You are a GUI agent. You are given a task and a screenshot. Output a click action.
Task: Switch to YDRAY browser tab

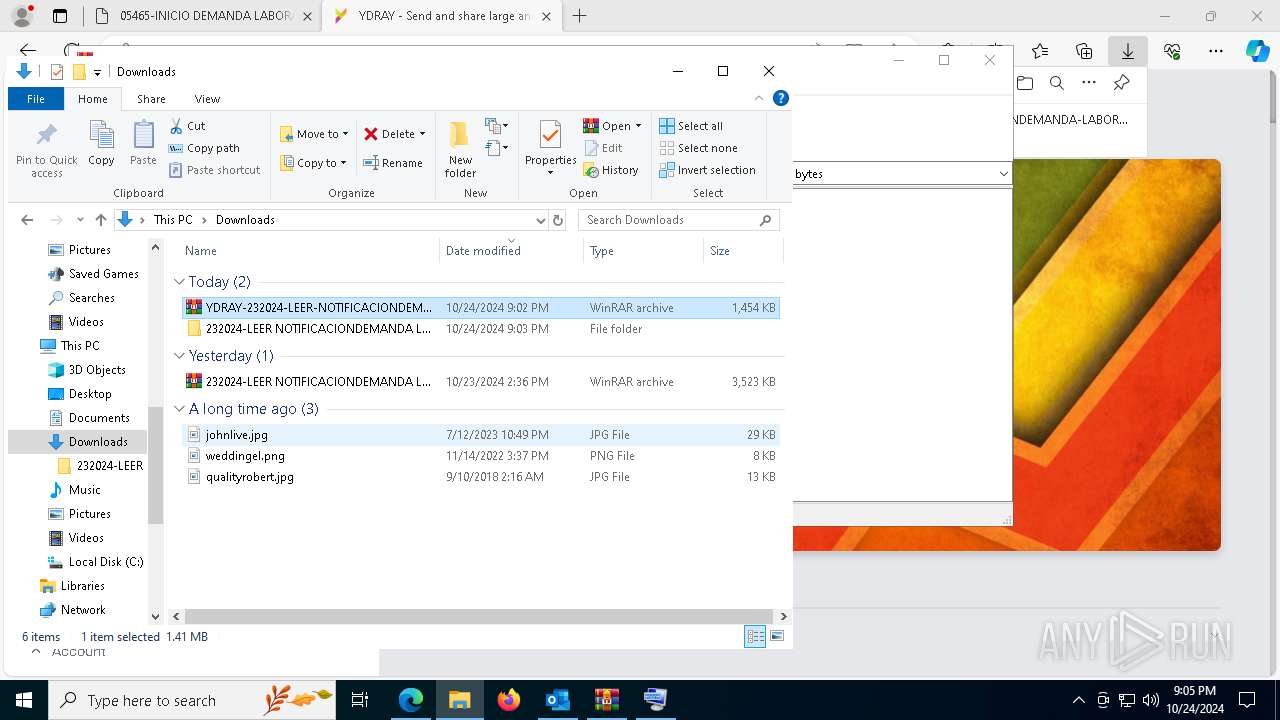pyautogui.click(x=441, y=16)
